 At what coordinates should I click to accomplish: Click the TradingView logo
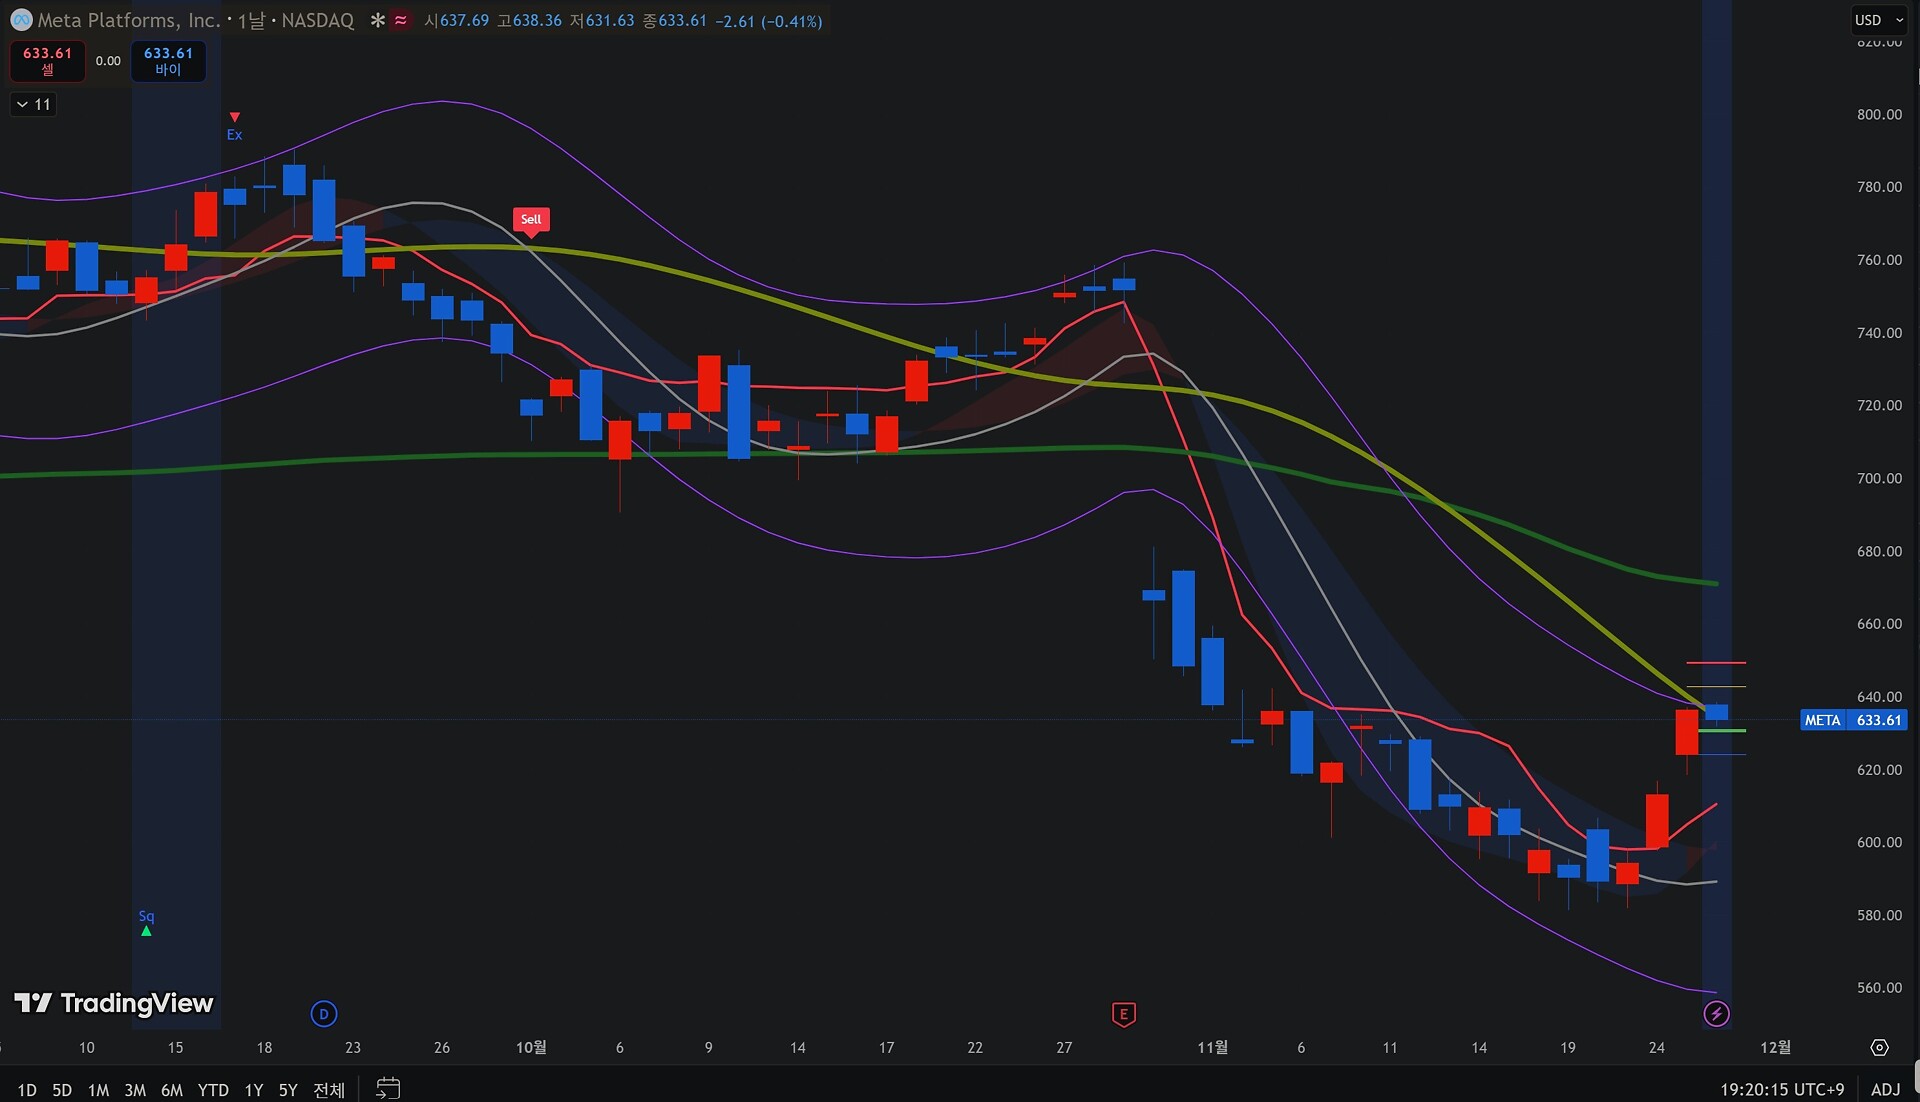click(113, 1003)
